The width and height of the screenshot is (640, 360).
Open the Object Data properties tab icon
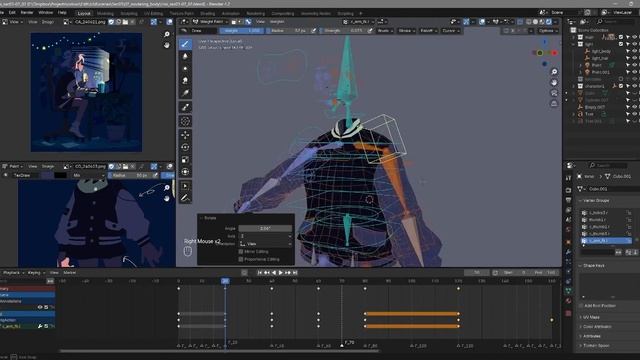tap(568, 291)
